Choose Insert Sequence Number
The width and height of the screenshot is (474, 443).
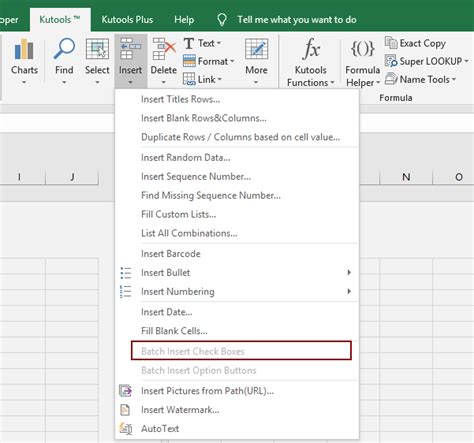237,176
